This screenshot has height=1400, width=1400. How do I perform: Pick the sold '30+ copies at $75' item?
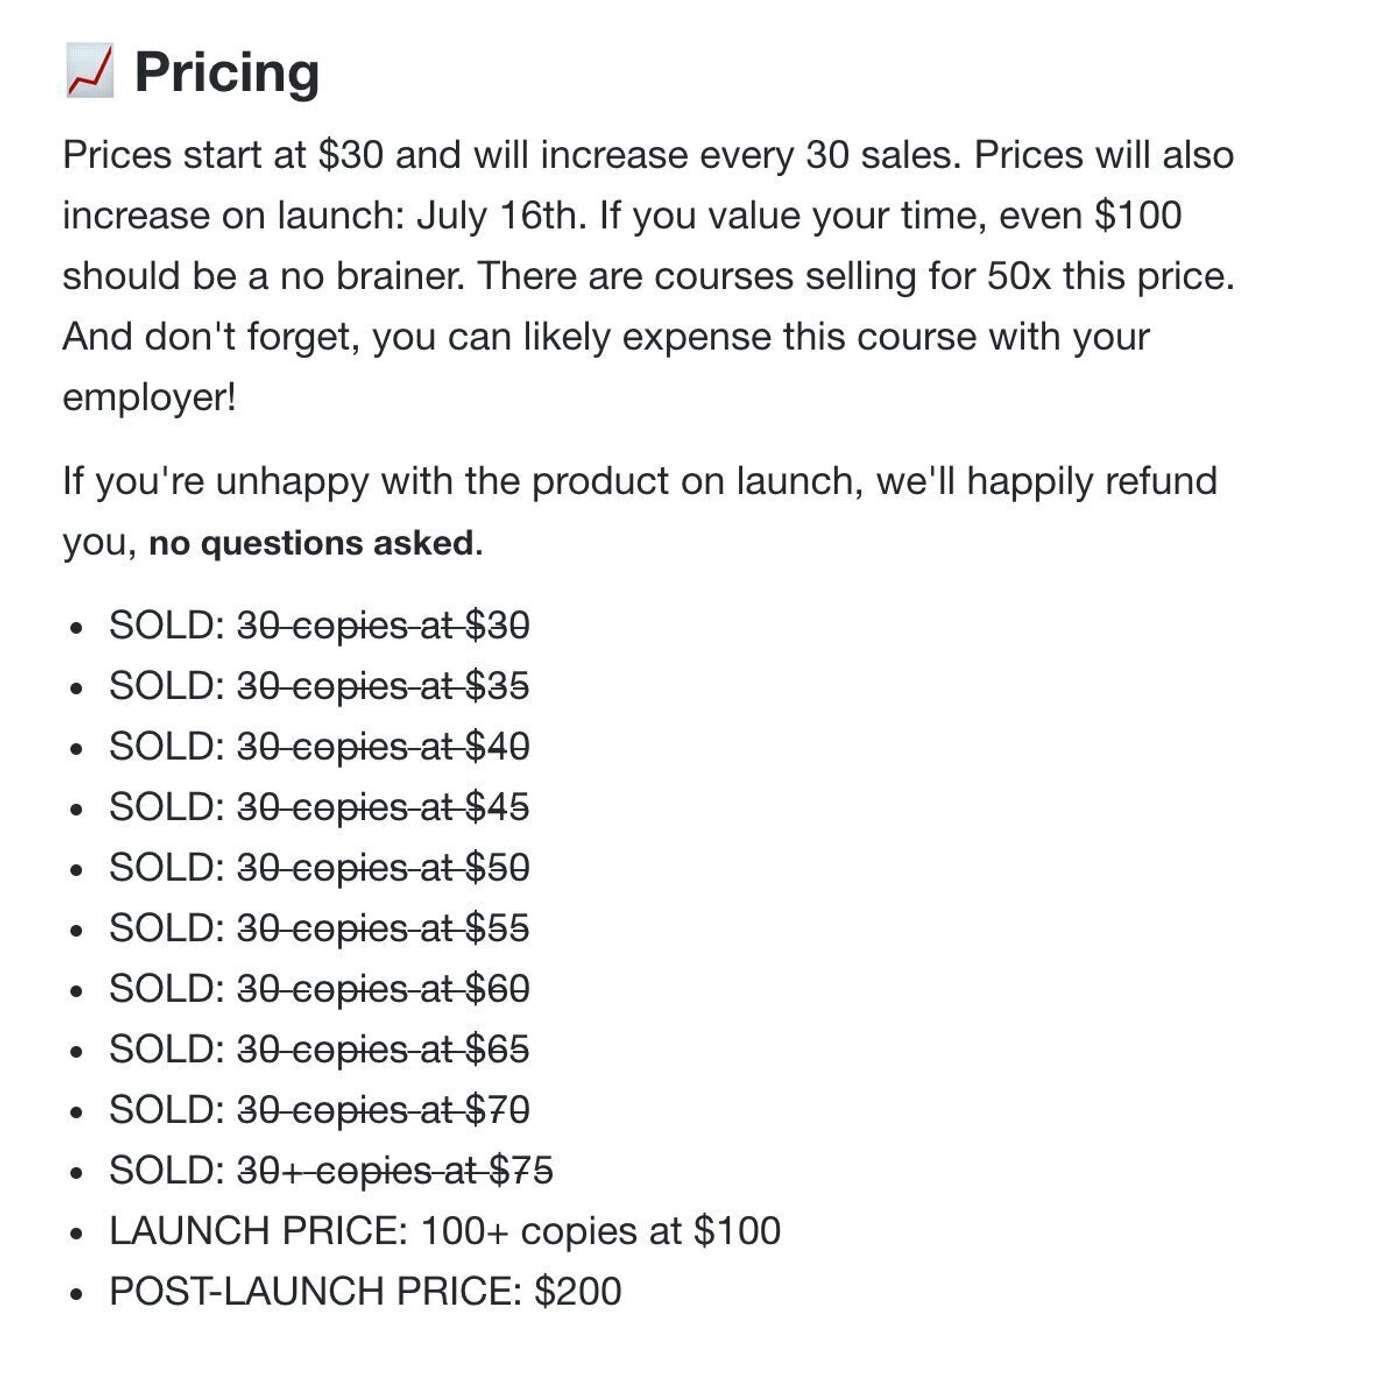click(395, 1170)
